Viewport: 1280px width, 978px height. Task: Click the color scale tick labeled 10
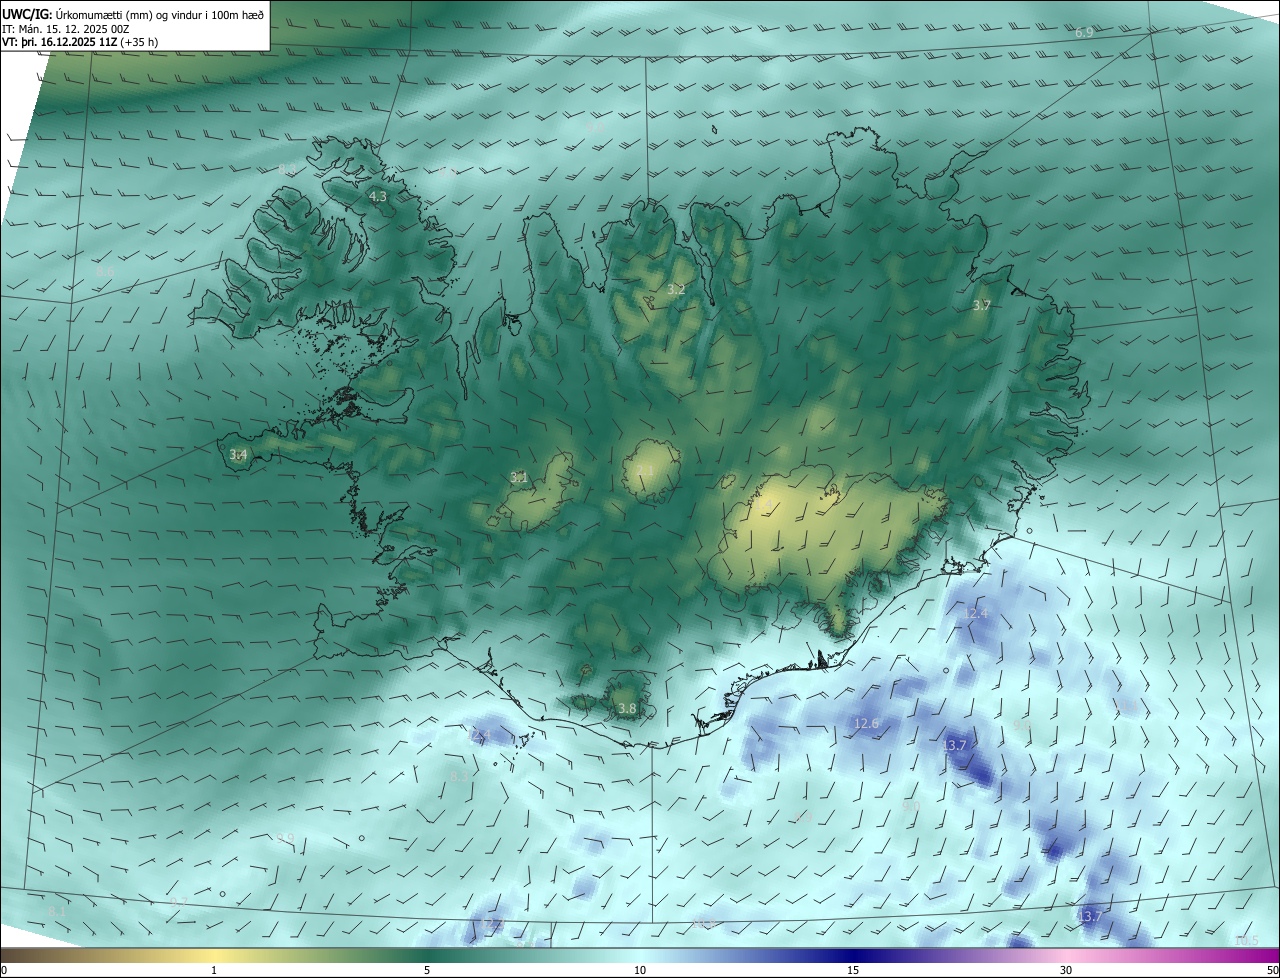coord(640,971)
